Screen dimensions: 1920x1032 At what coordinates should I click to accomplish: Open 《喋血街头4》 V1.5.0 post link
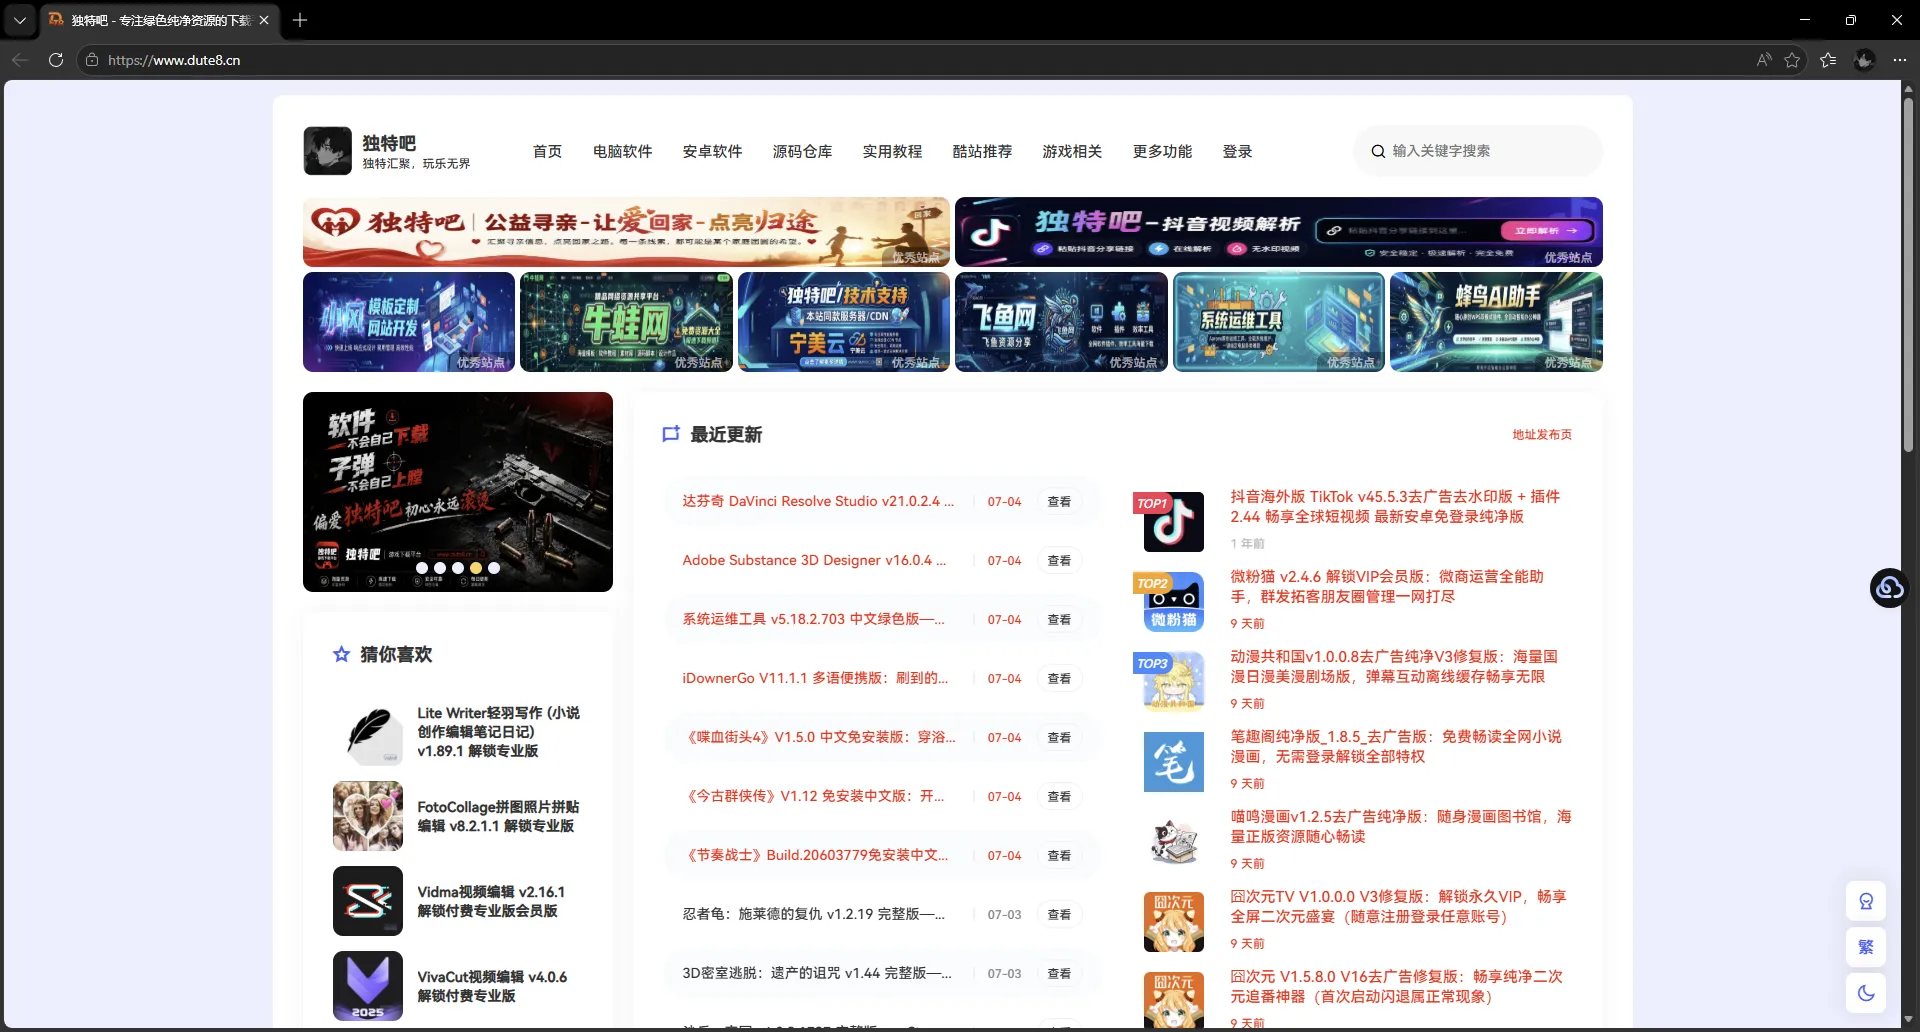pos(819,737)
